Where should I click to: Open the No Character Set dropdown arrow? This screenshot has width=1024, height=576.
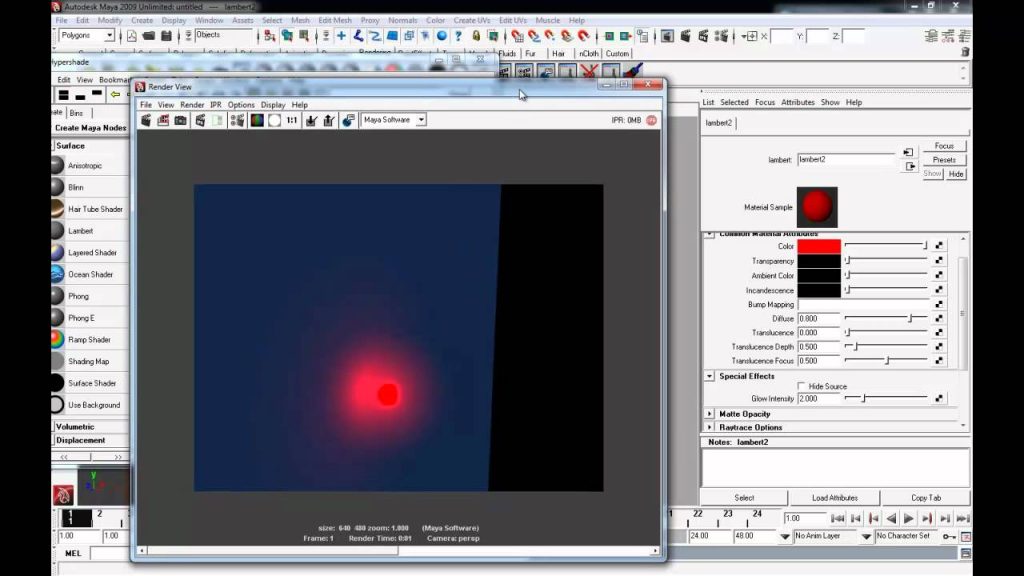(866, 536)
